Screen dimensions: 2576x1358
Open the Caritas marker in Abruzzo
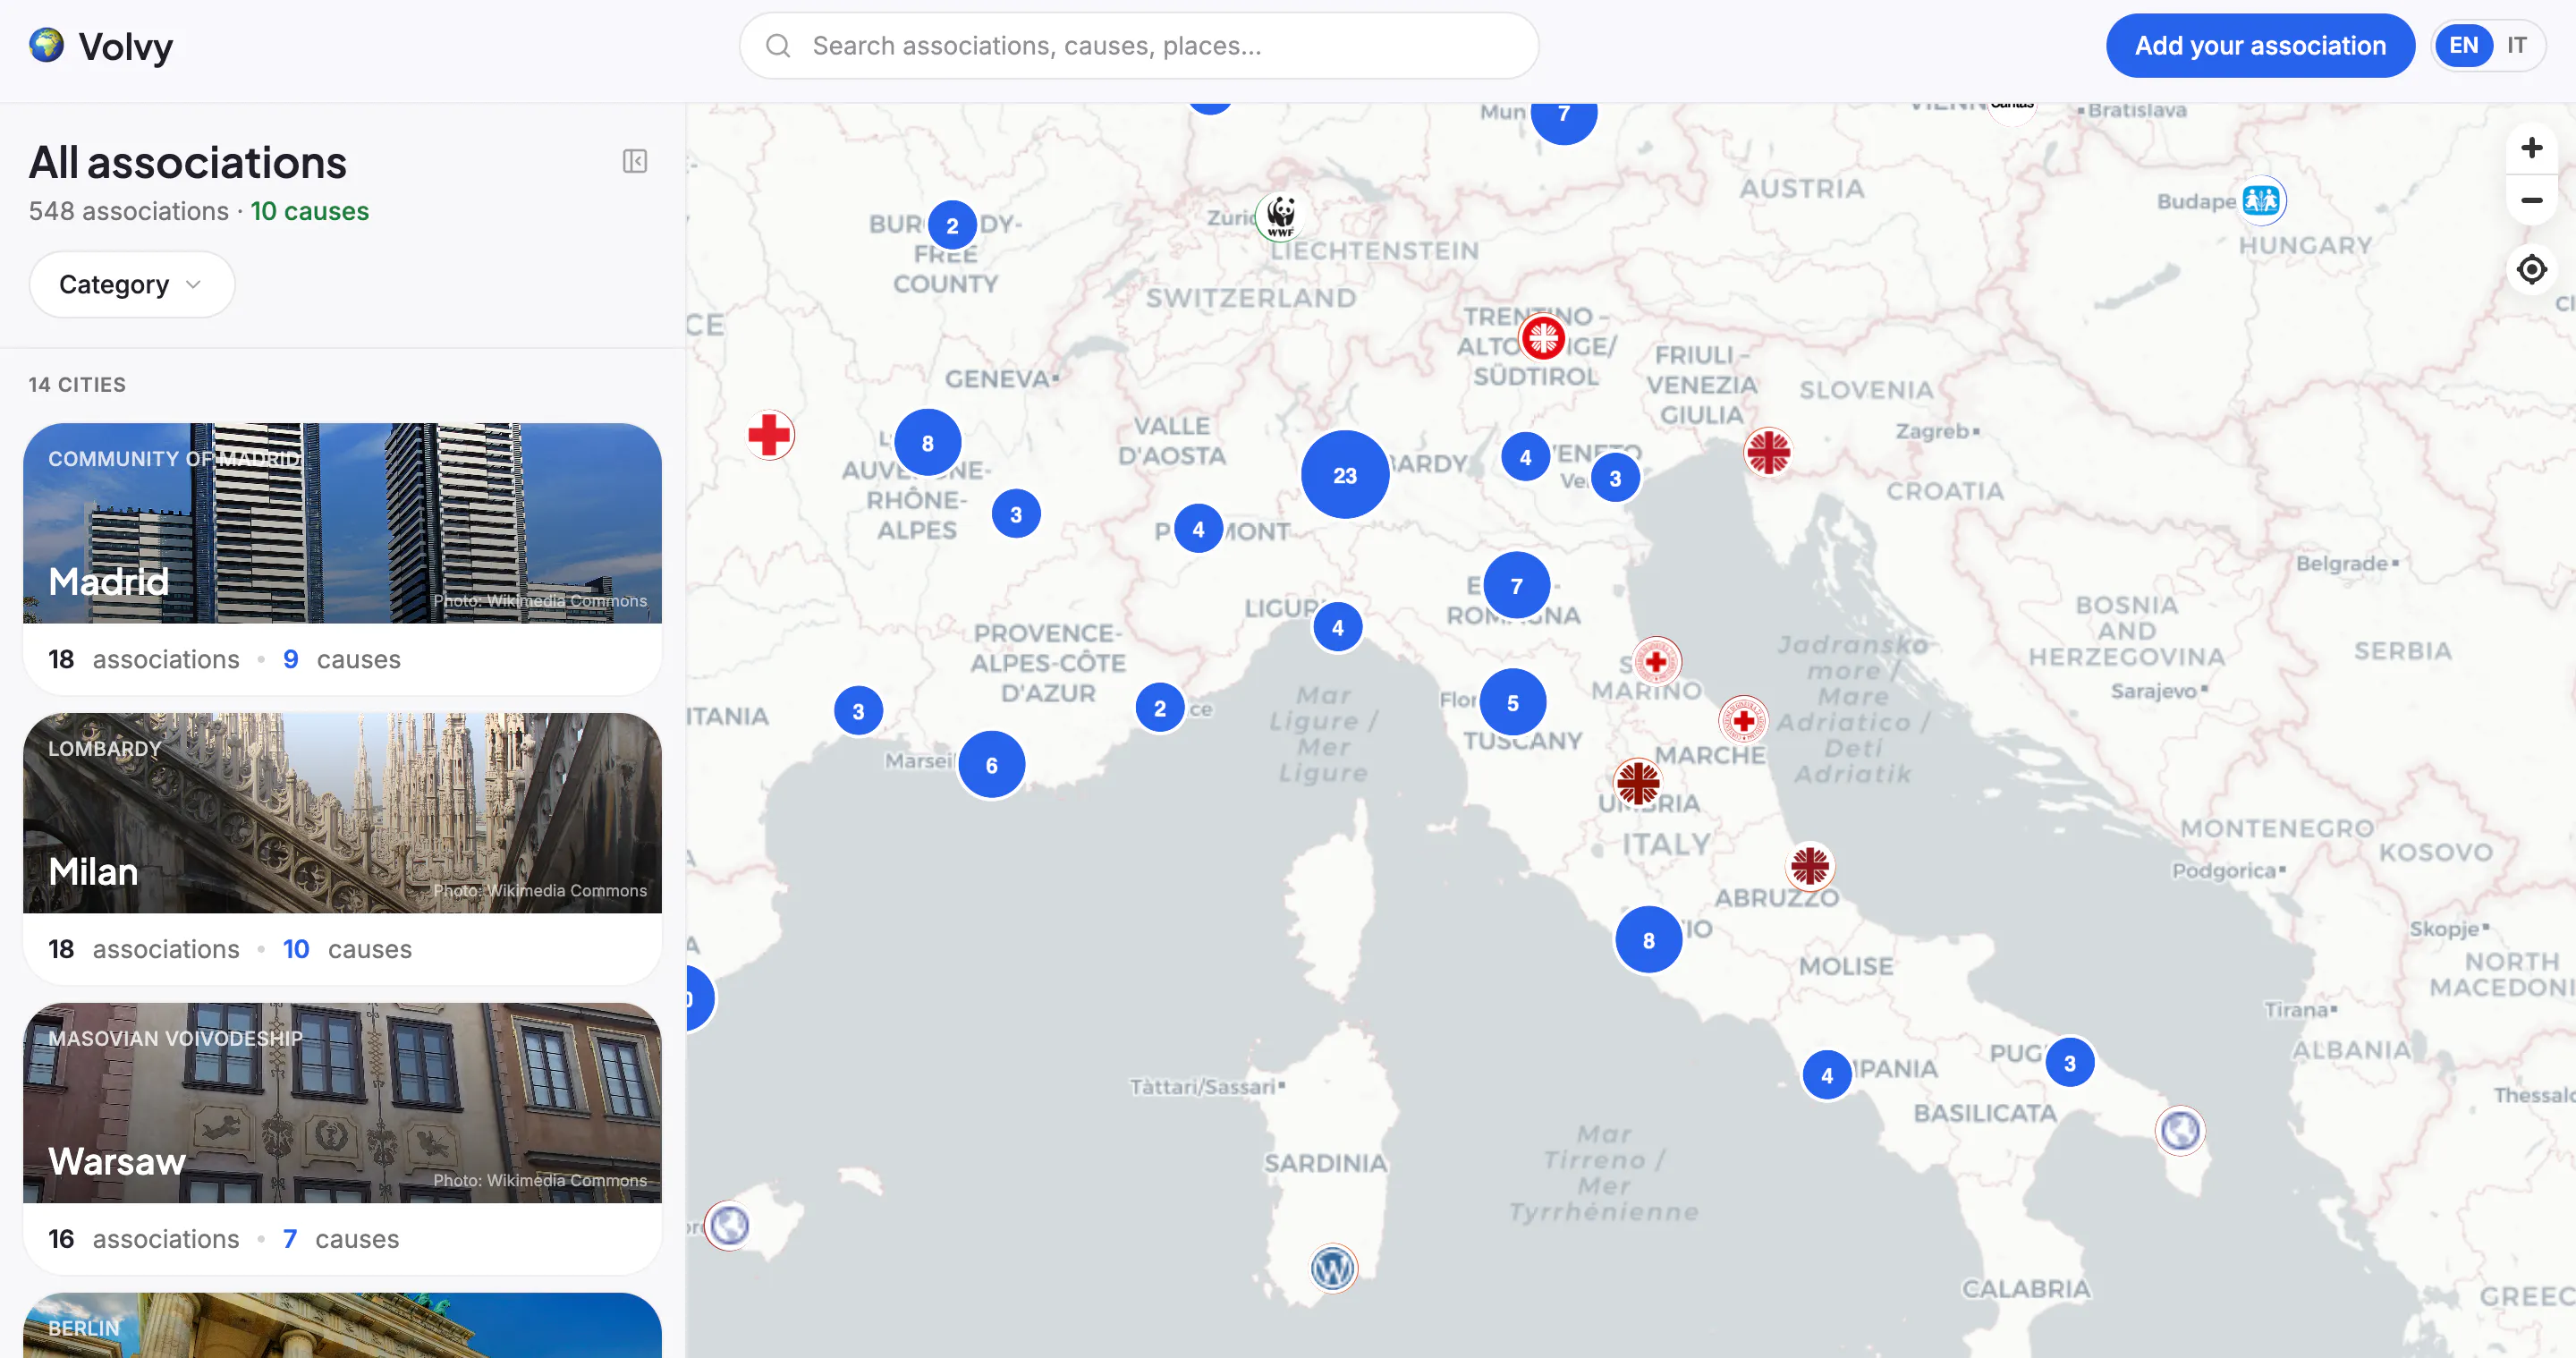click(x=1809, y=866)
